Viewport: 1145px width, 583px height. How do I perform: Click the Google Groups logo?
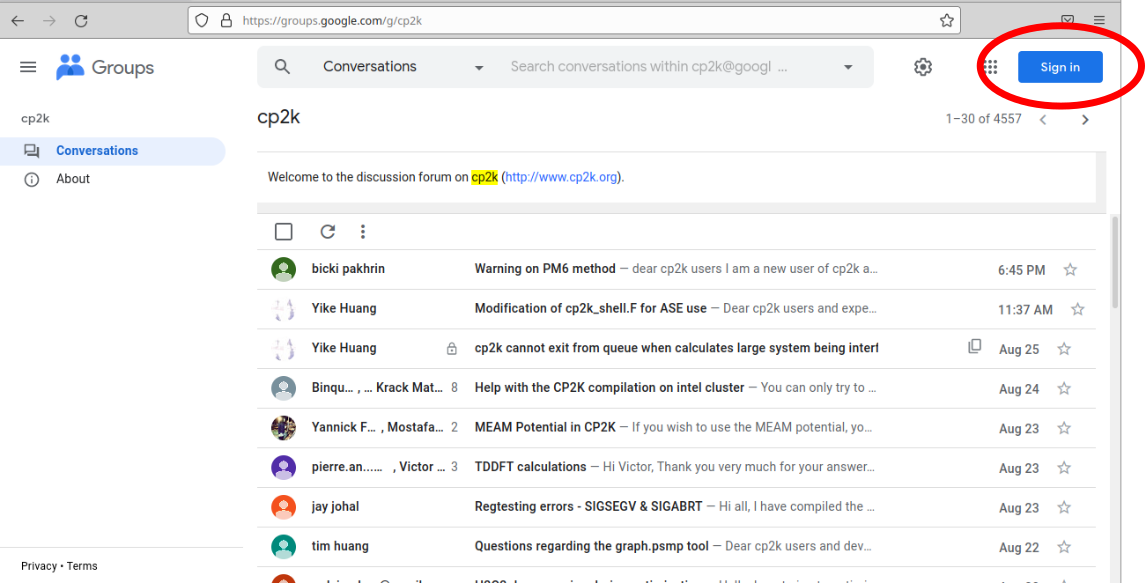[104, 67]
